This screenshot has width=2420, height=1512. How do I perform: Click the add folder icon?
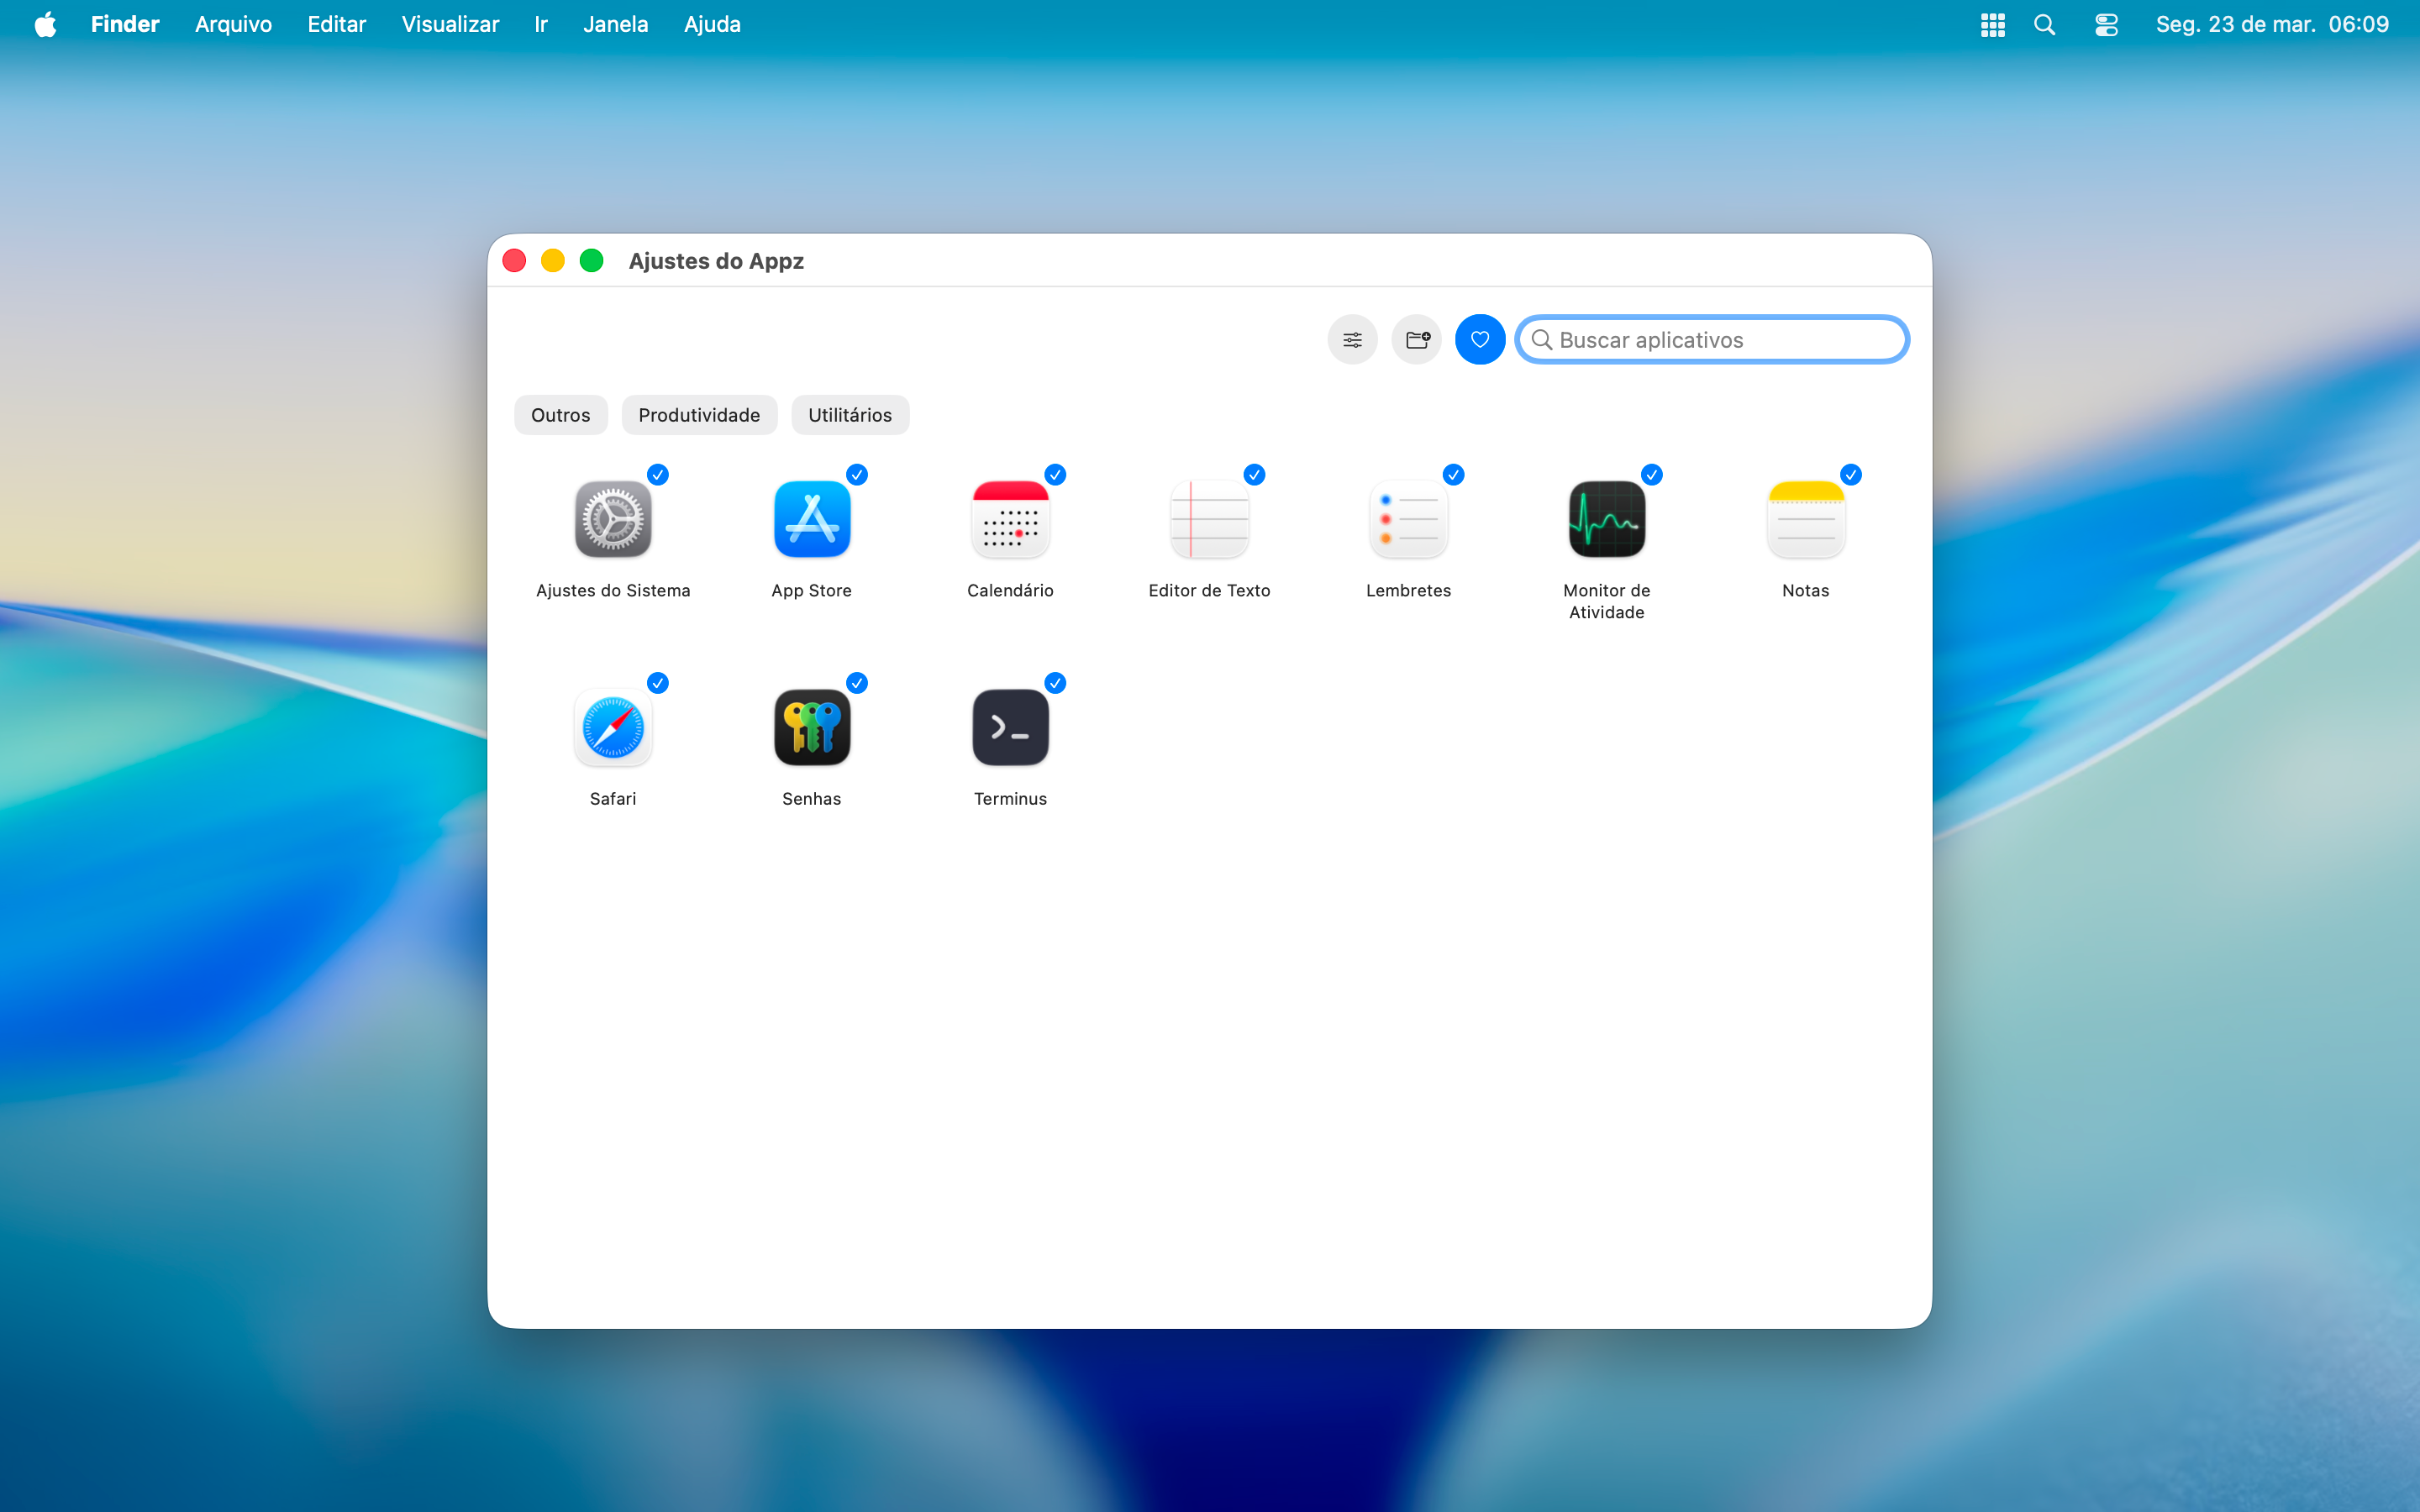pos(1416,340)
